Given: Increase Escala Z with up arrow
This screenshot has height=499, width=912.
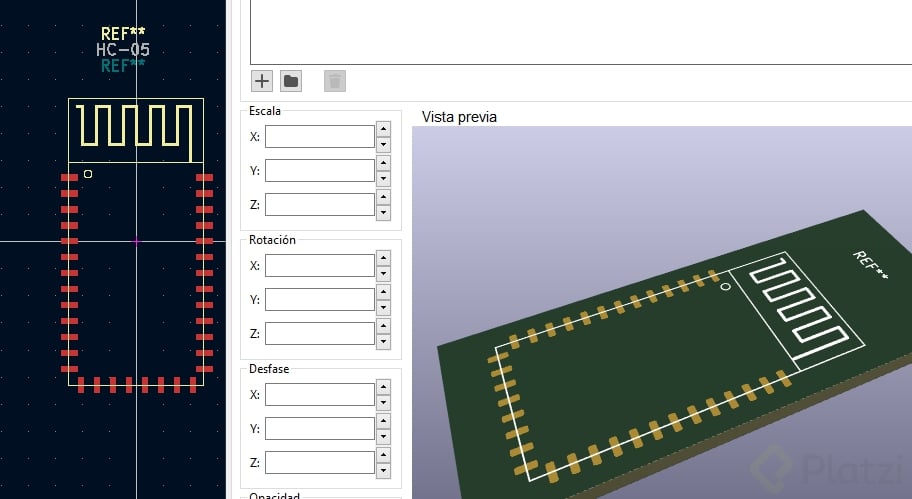Looking at the screenshot, I should point(383,197).
